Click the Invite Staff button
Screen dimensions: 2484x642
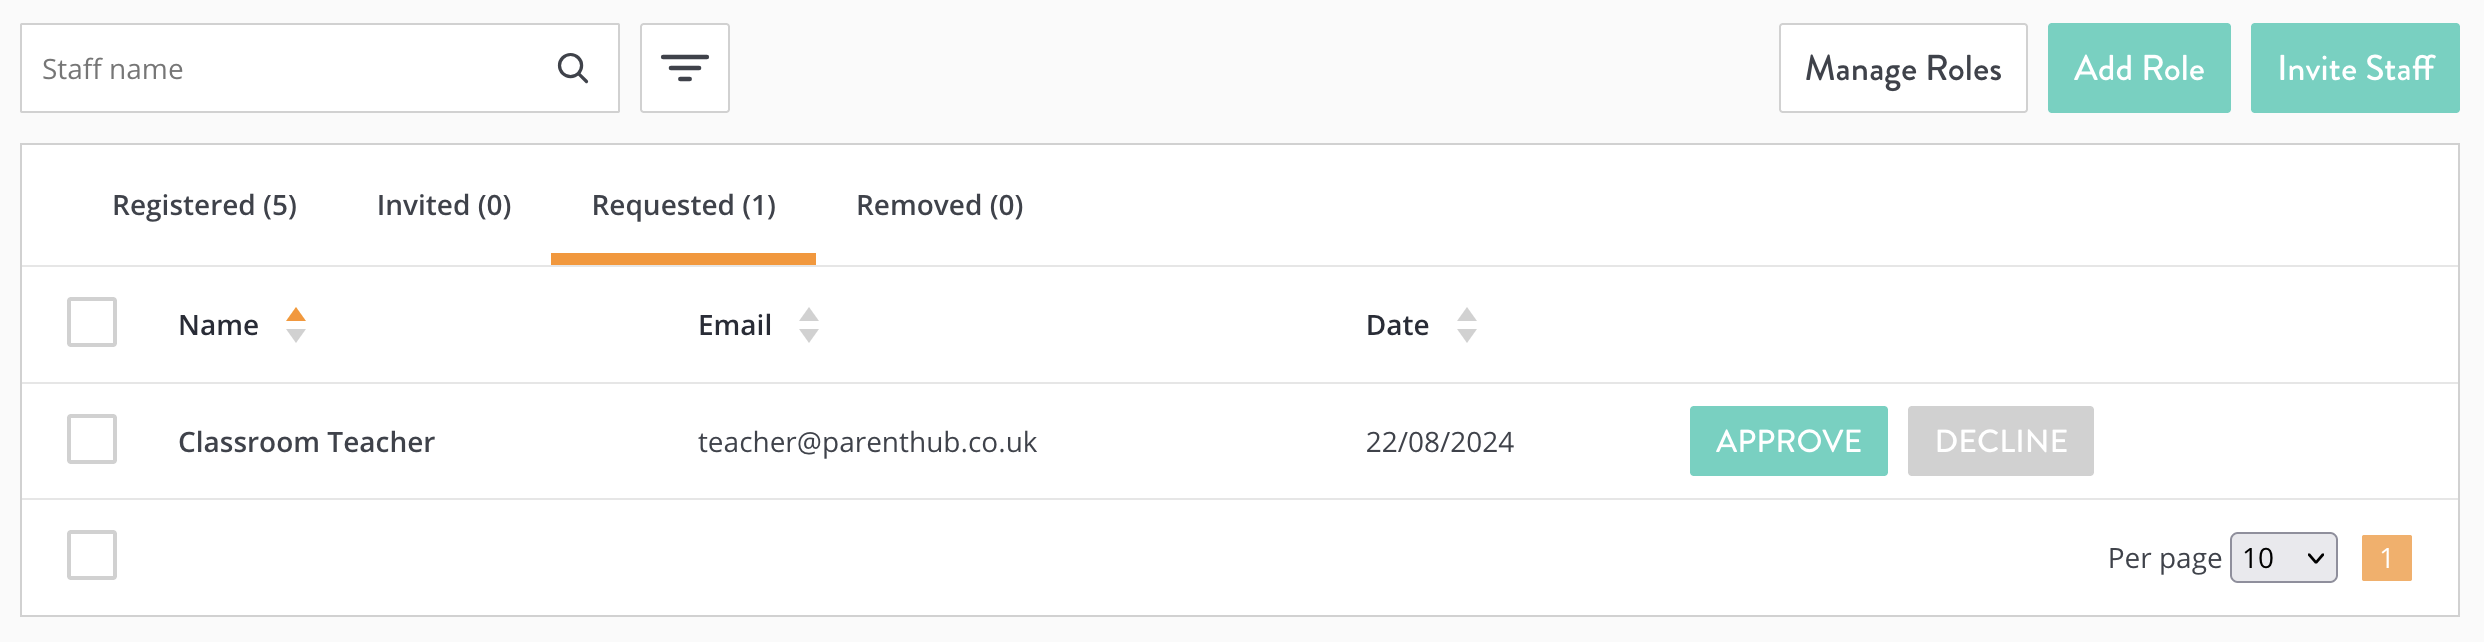pyautogui.click(x=2355, y=68)
